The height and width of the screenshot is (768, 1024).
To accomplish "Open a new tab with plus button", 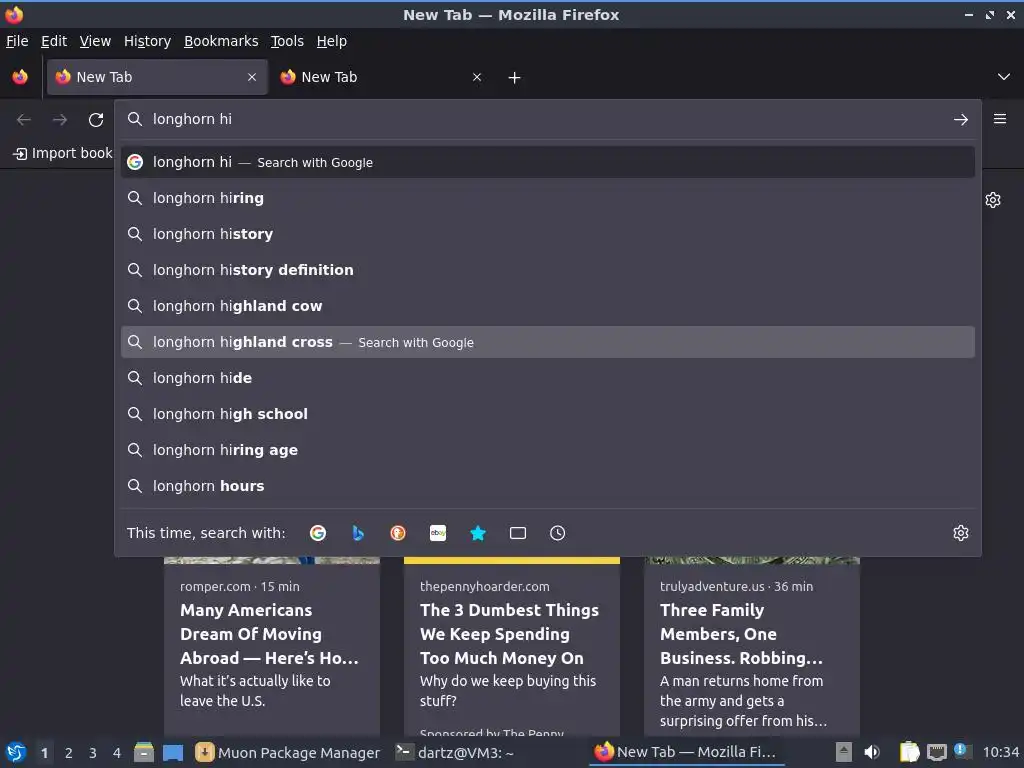I will [515, 78].
